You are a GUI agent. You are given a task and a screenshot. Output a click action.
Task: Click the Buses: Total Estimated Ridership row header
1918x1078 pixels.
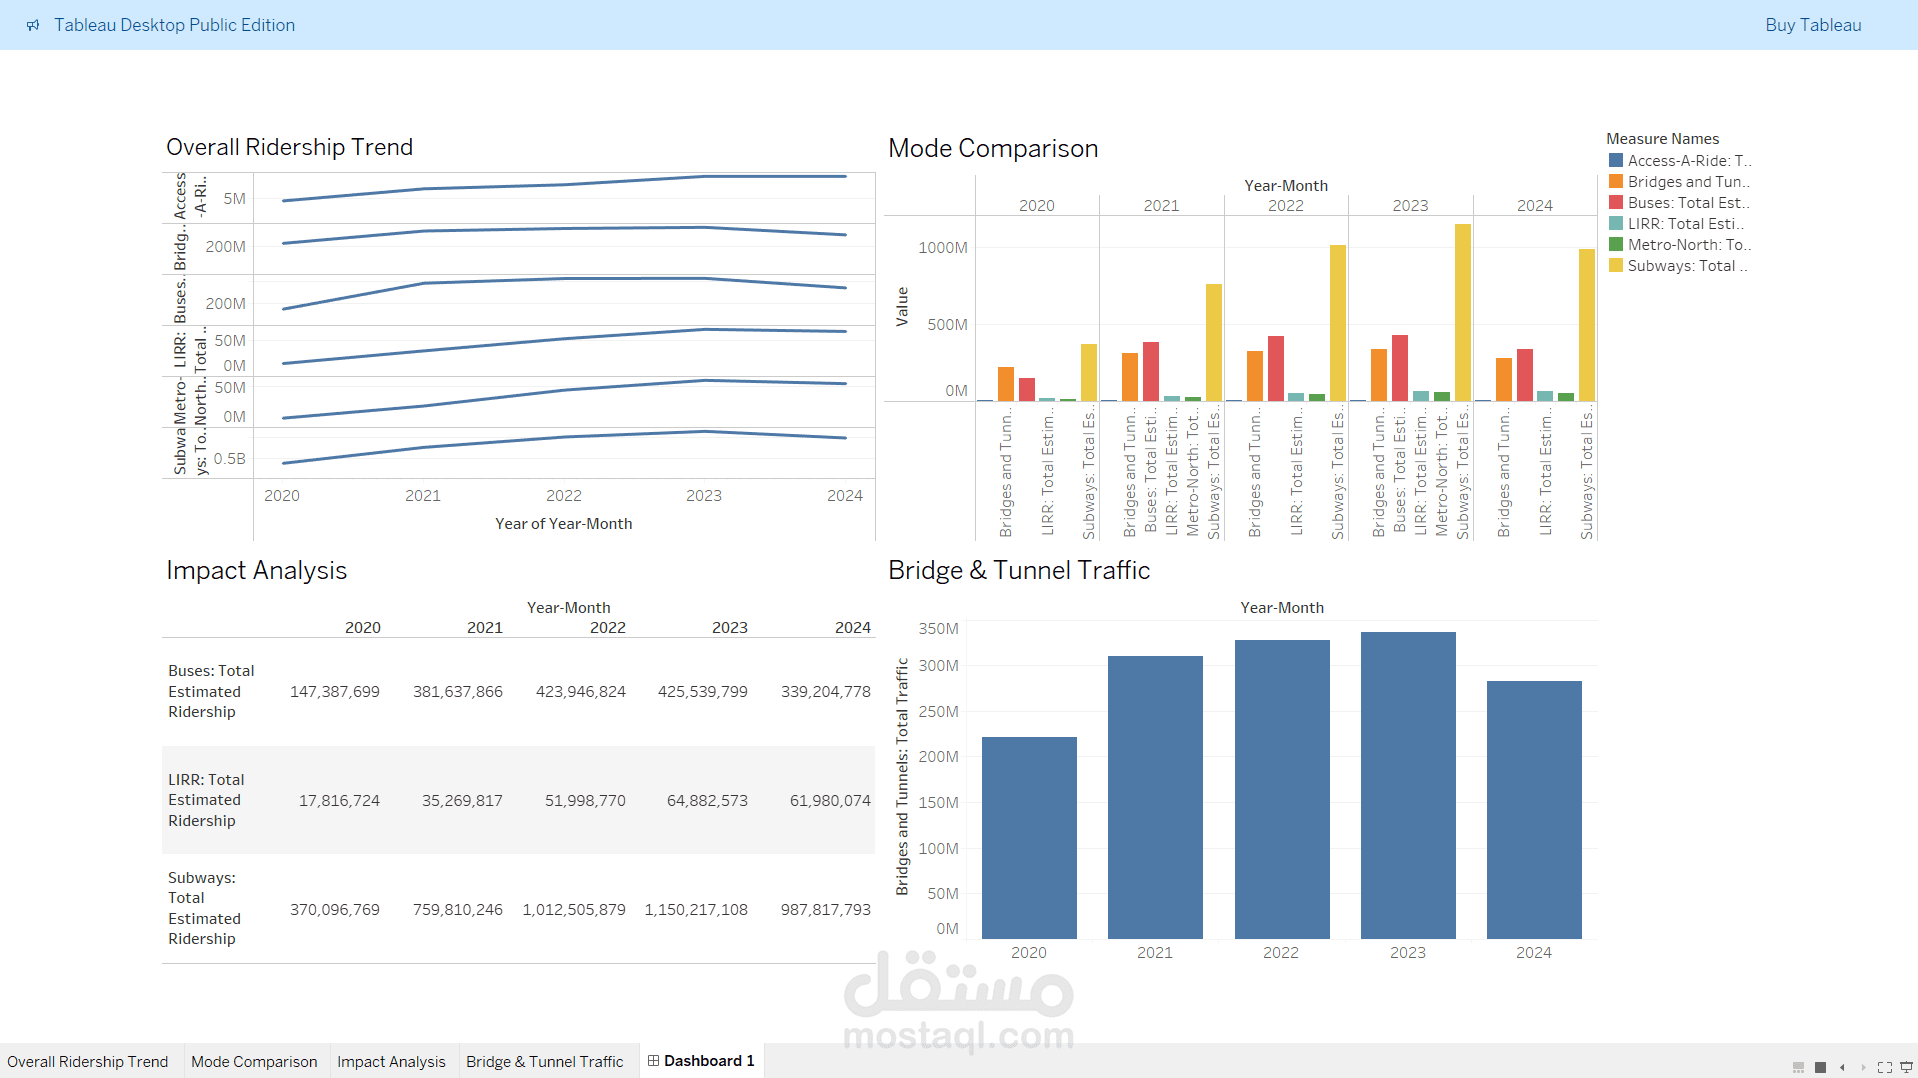pyautogui.click(x=211, y=691)
